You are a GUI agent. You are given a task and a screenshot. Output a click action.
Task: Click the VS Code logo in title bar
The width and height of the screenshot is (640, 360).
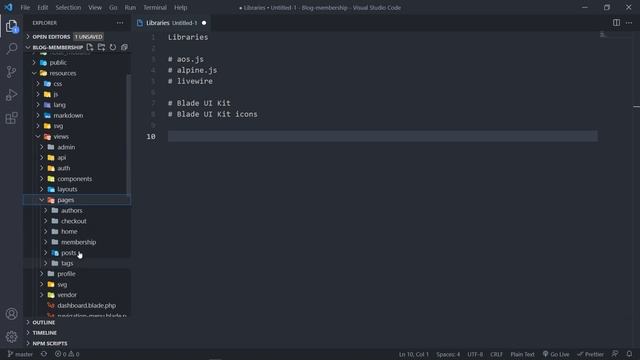tap(9, 7)
